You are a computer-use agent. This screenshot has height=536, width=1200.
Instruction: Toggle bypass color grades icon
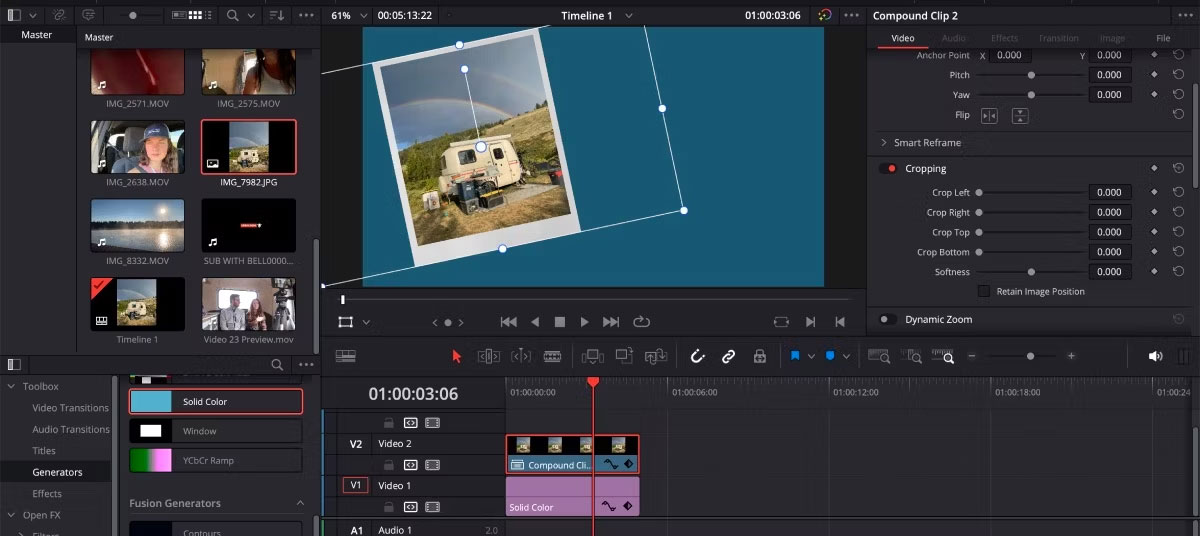824,16
